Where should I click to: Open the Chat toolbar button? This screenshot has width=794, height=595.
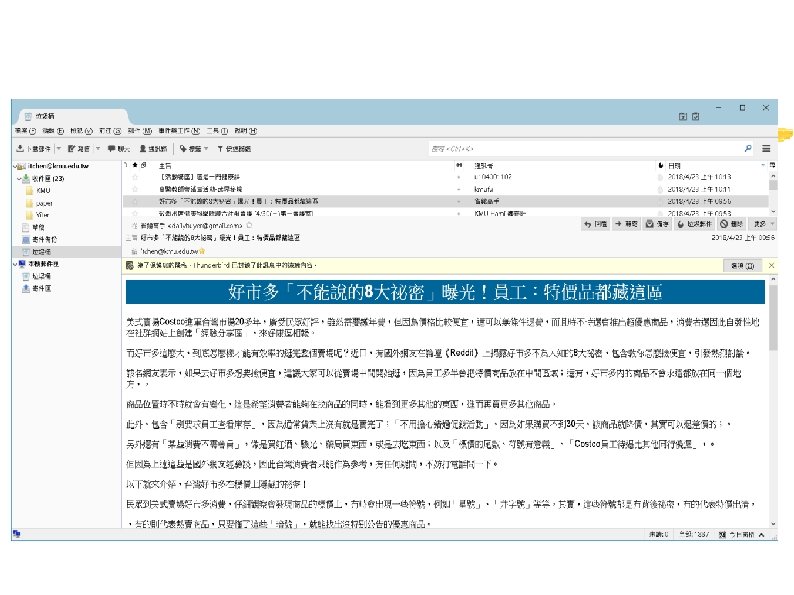point(119,148)
